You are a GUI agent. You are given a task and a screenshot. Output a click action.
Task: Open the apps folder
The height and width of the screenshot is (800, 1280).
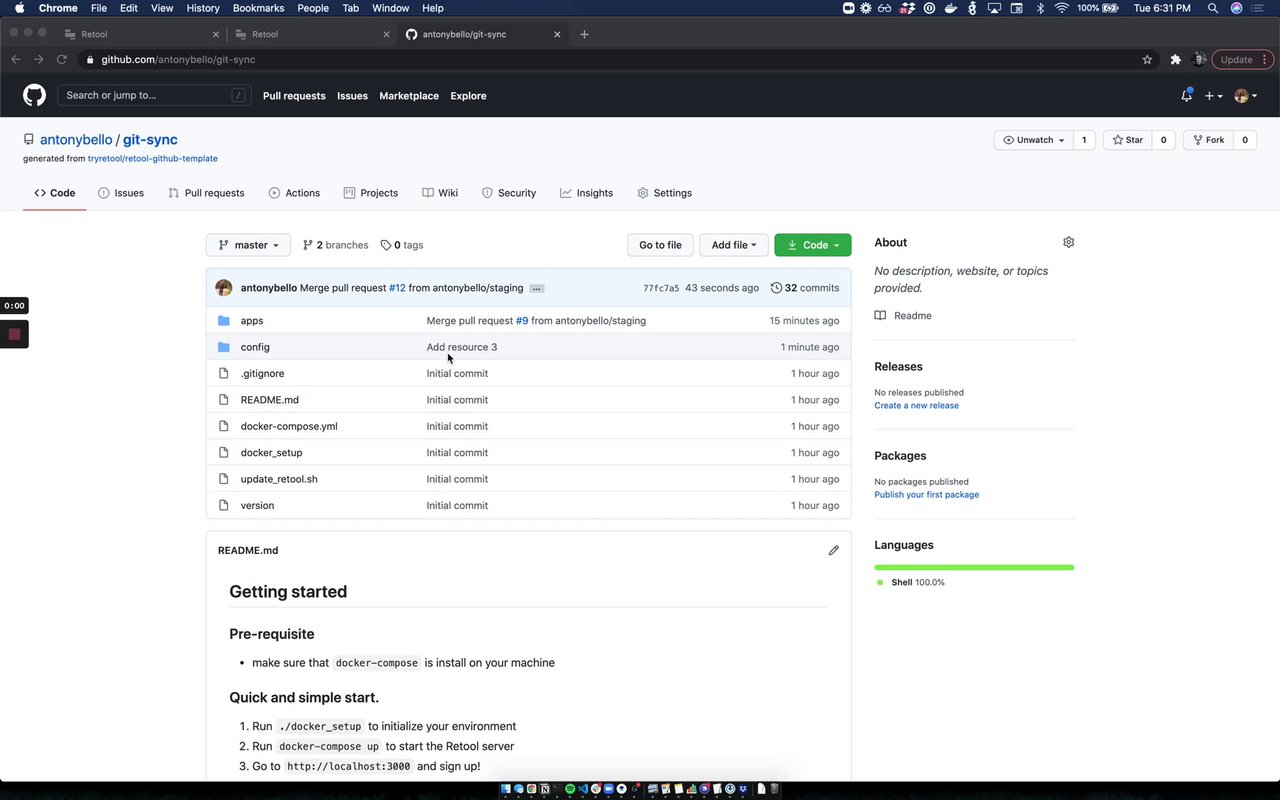pyautogui.click(x=252, y=321)
